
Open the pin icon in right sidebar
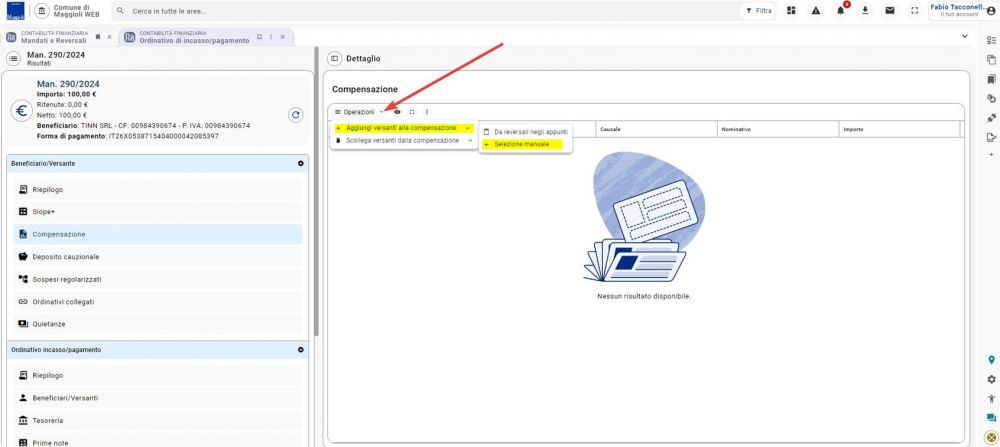(991, 118)
